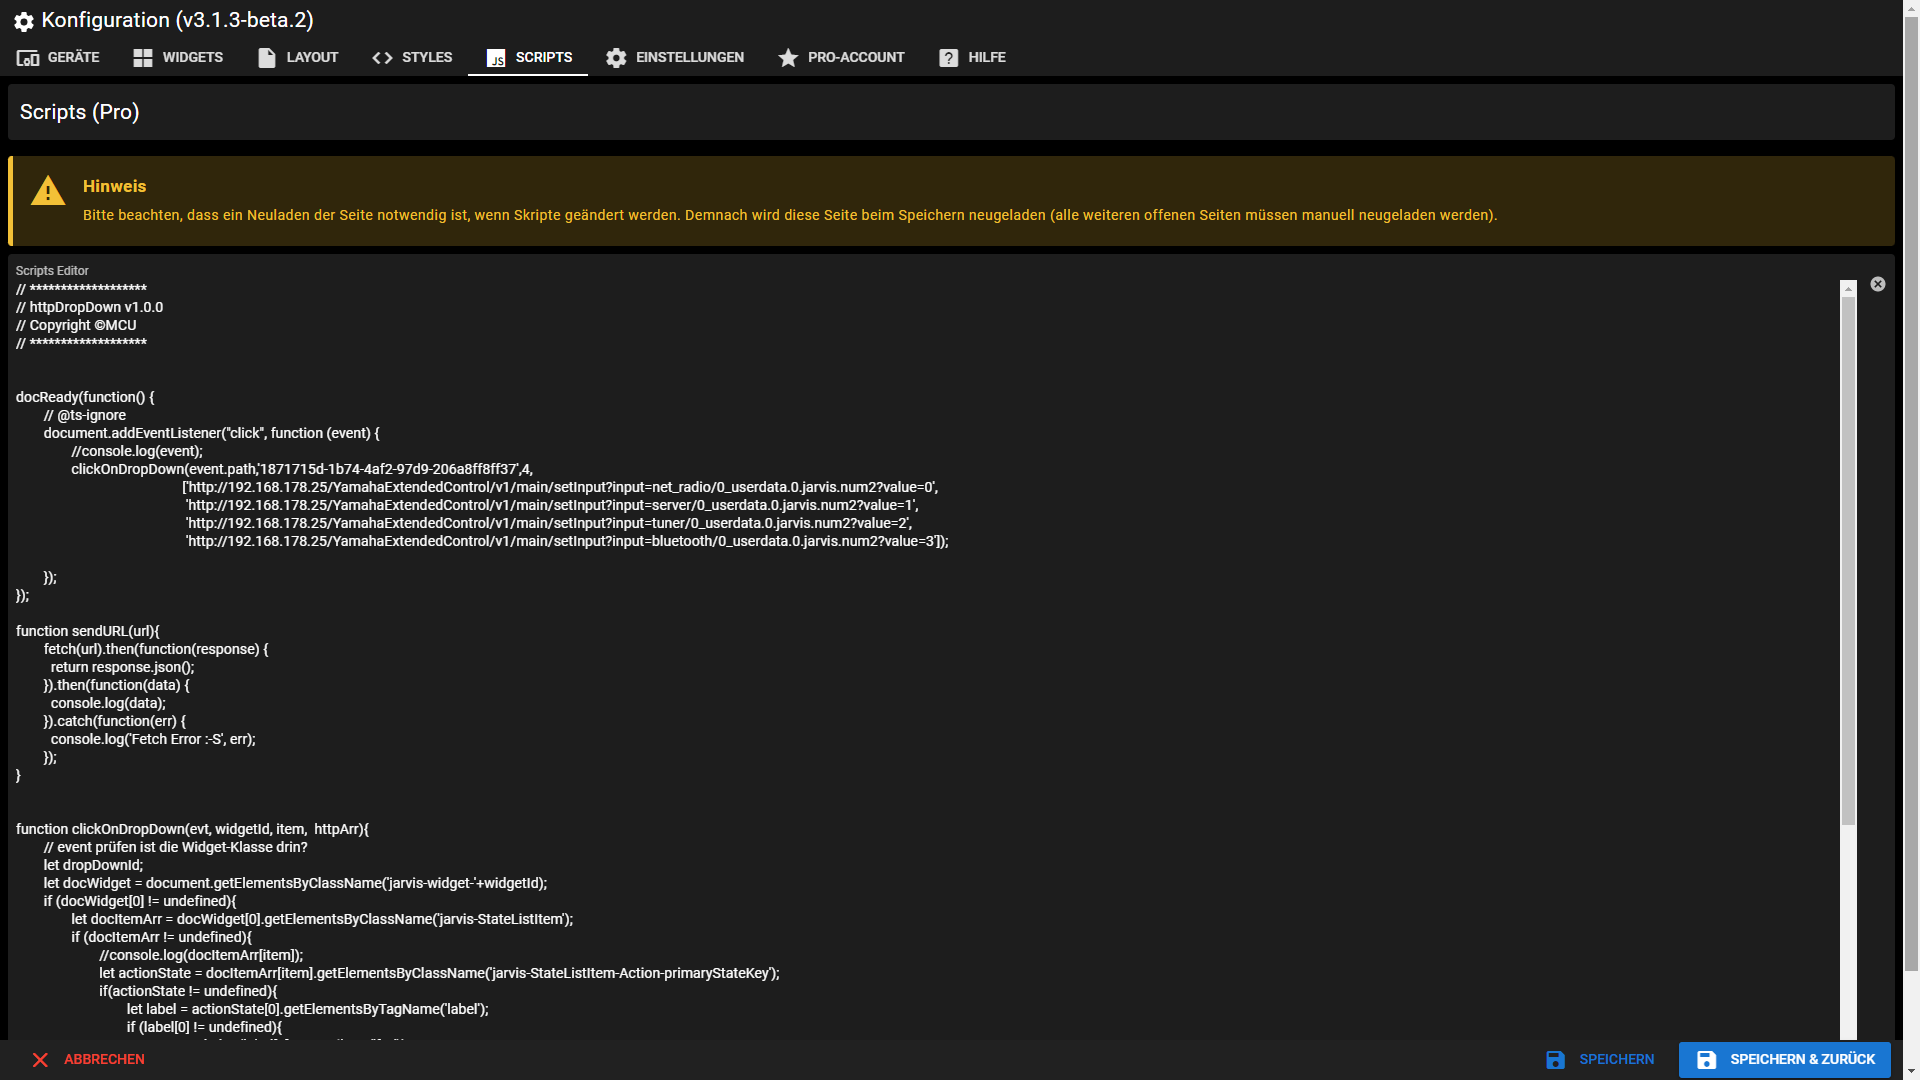The height and width of the screenshot is (1080, 1920).
Task: Click the '// Copyright ©MCU' comment line
Action: tap(76, 325)
